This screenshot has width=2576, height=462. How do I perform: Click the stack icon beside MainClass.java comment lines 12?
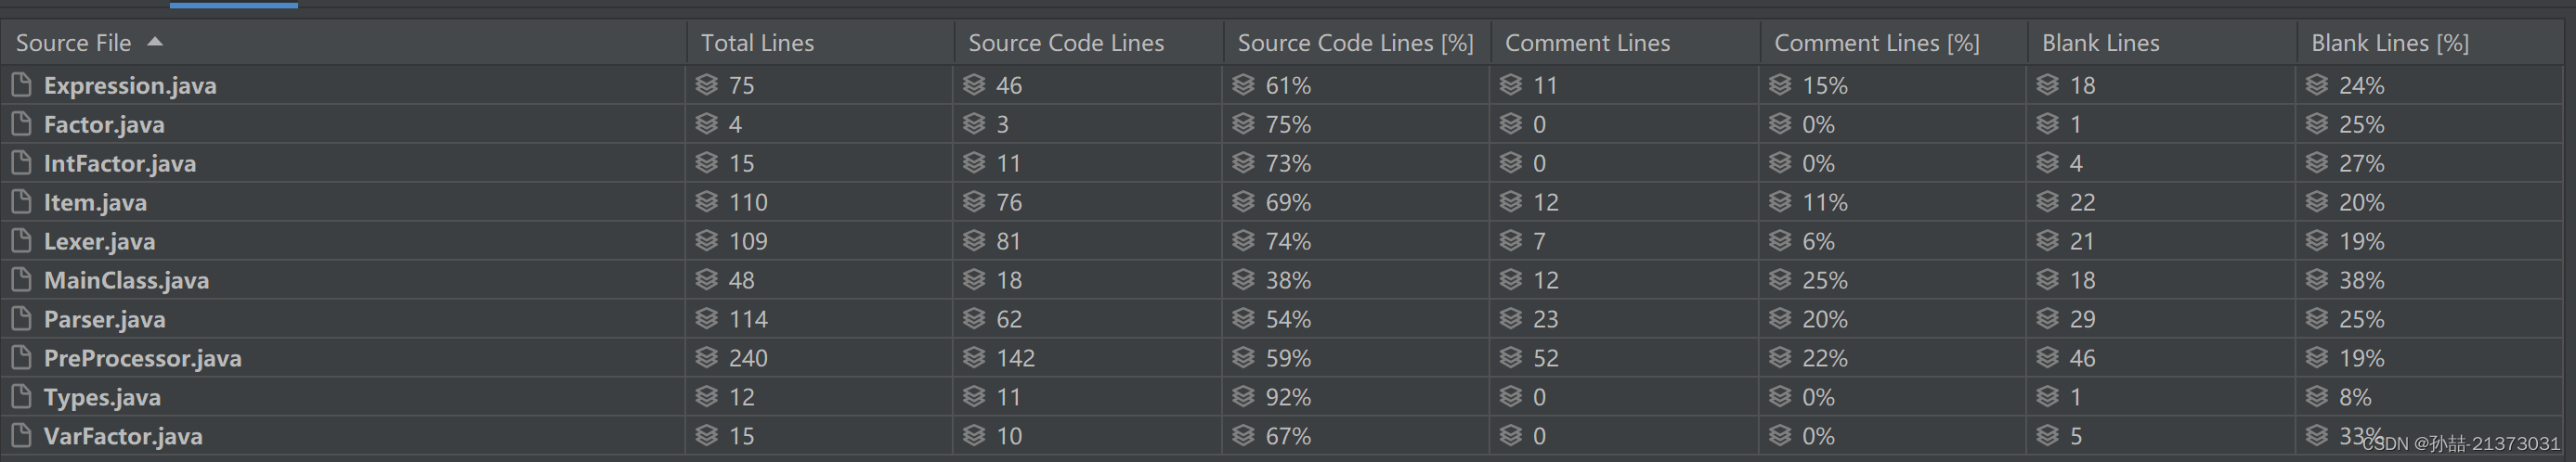coord(1511,280)
